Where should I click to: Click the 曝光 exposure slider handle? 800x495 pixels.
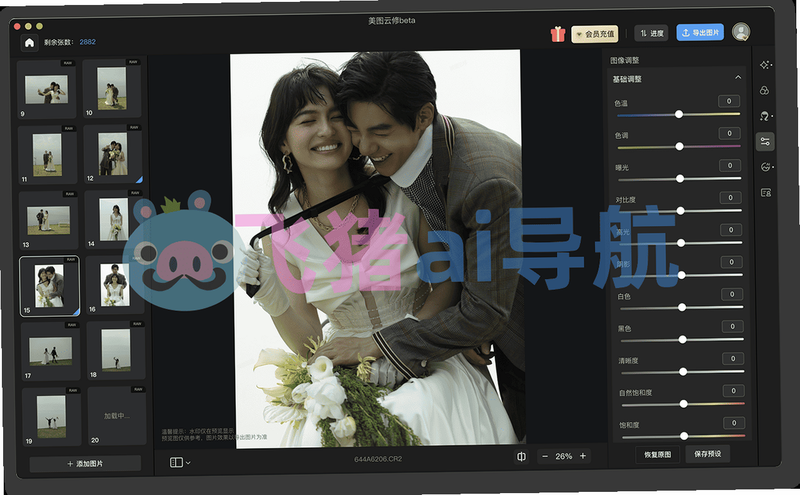(x=680, y=179)
